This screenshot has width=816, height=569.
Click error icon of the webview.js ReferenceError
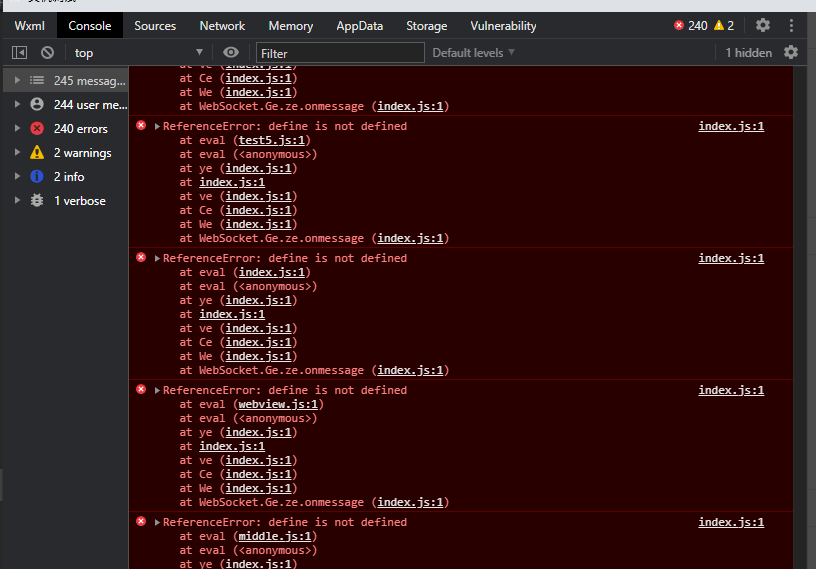pos(141,389)
